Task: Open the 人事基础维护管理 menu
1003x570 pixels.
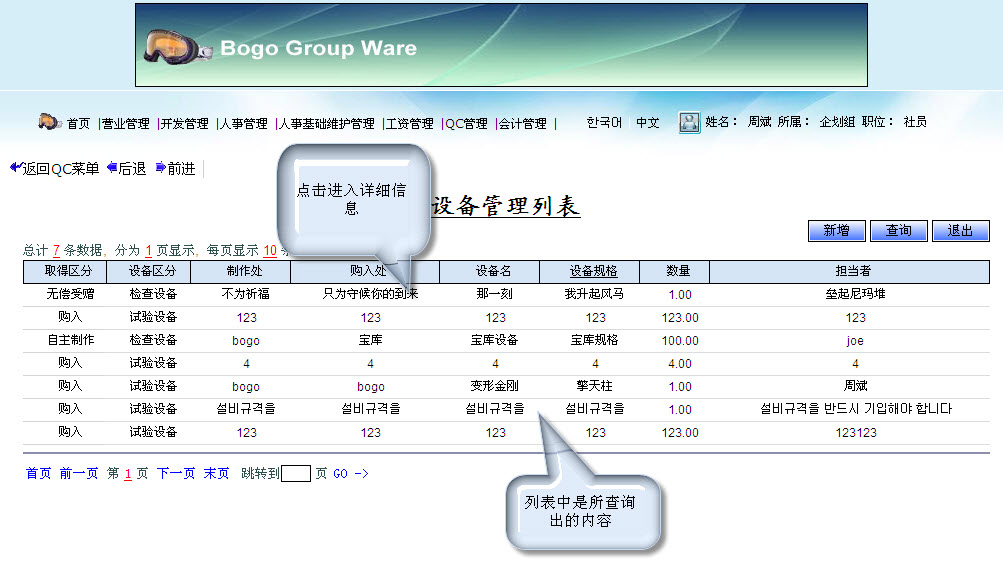Action: tap(326, 123)
